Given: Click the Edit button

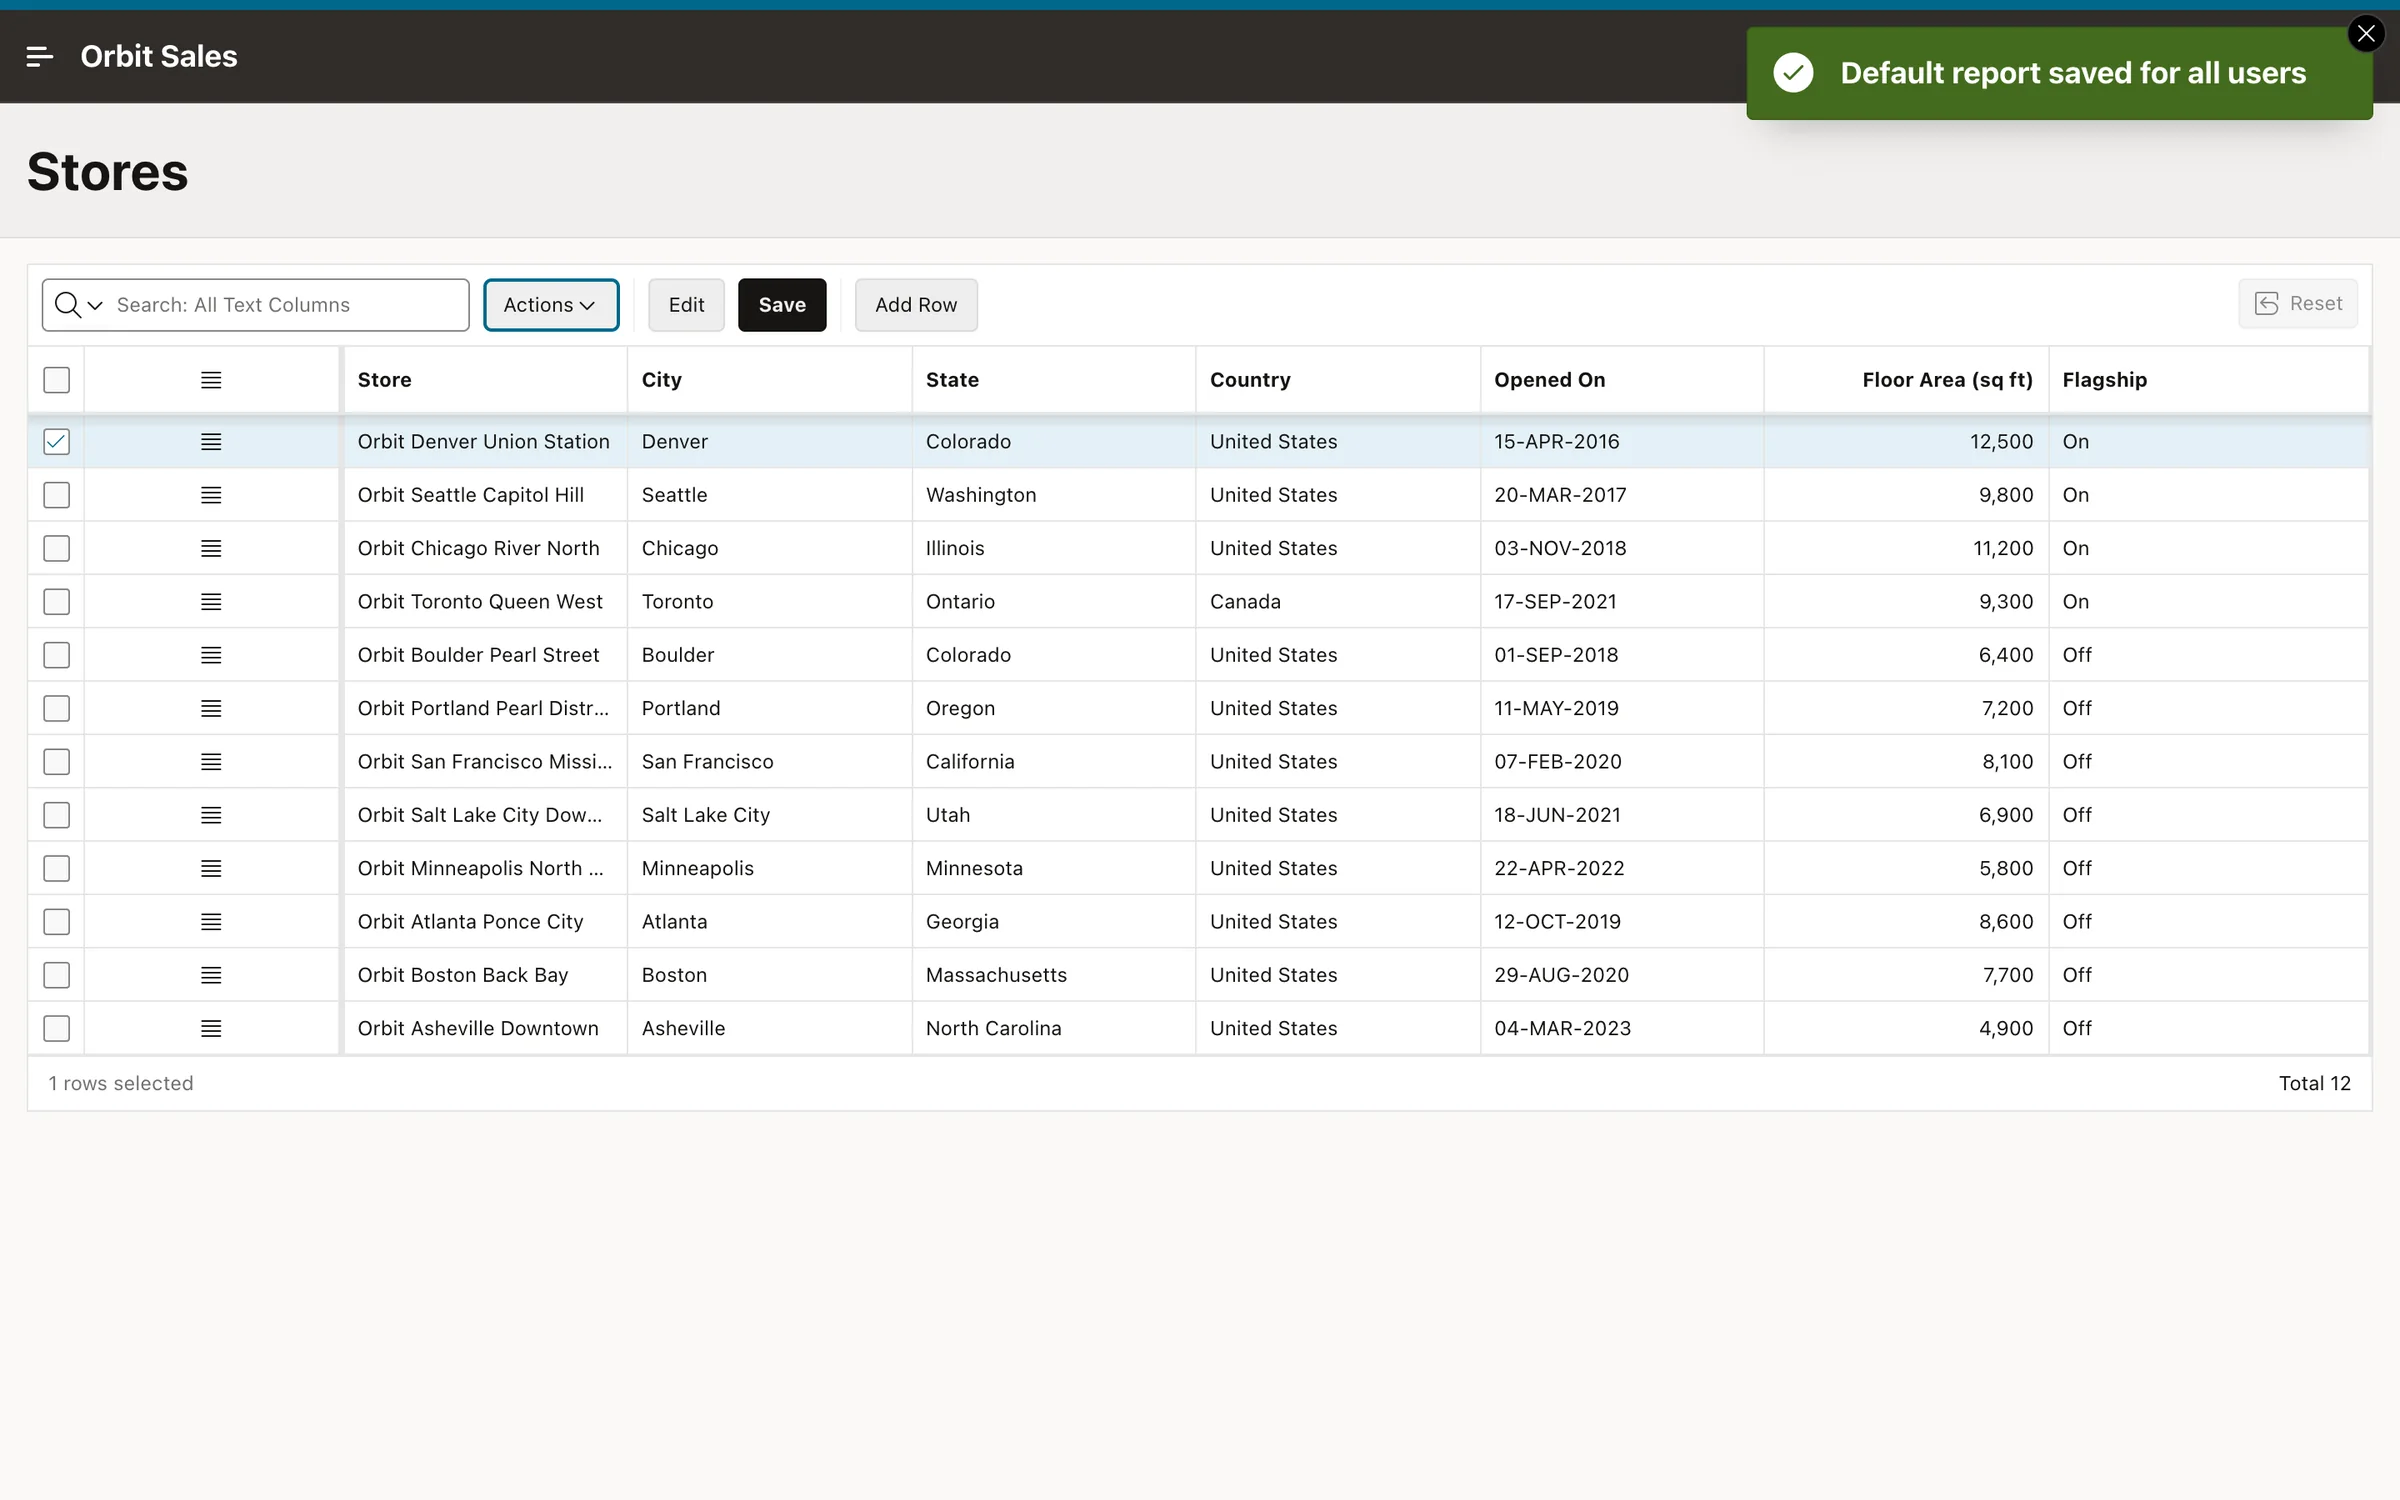Looking at the screenshot, I should [x=686, y=305].
